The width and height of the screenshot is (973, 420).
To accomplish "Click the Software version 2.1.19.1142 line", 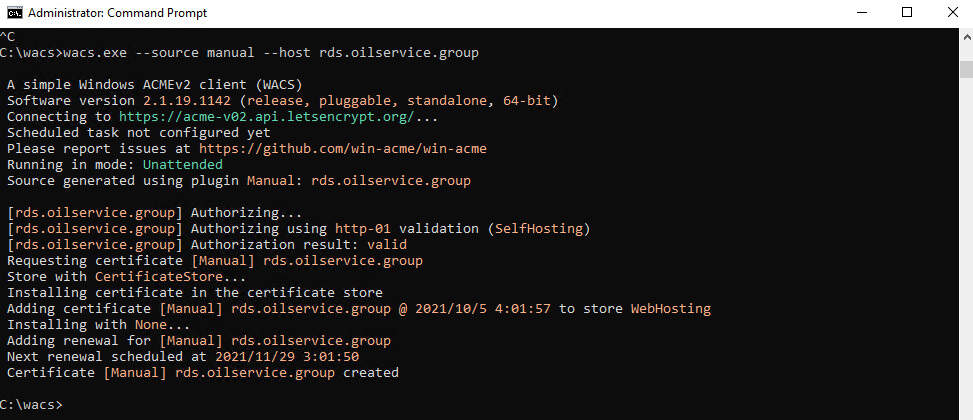I will point(282,101).
